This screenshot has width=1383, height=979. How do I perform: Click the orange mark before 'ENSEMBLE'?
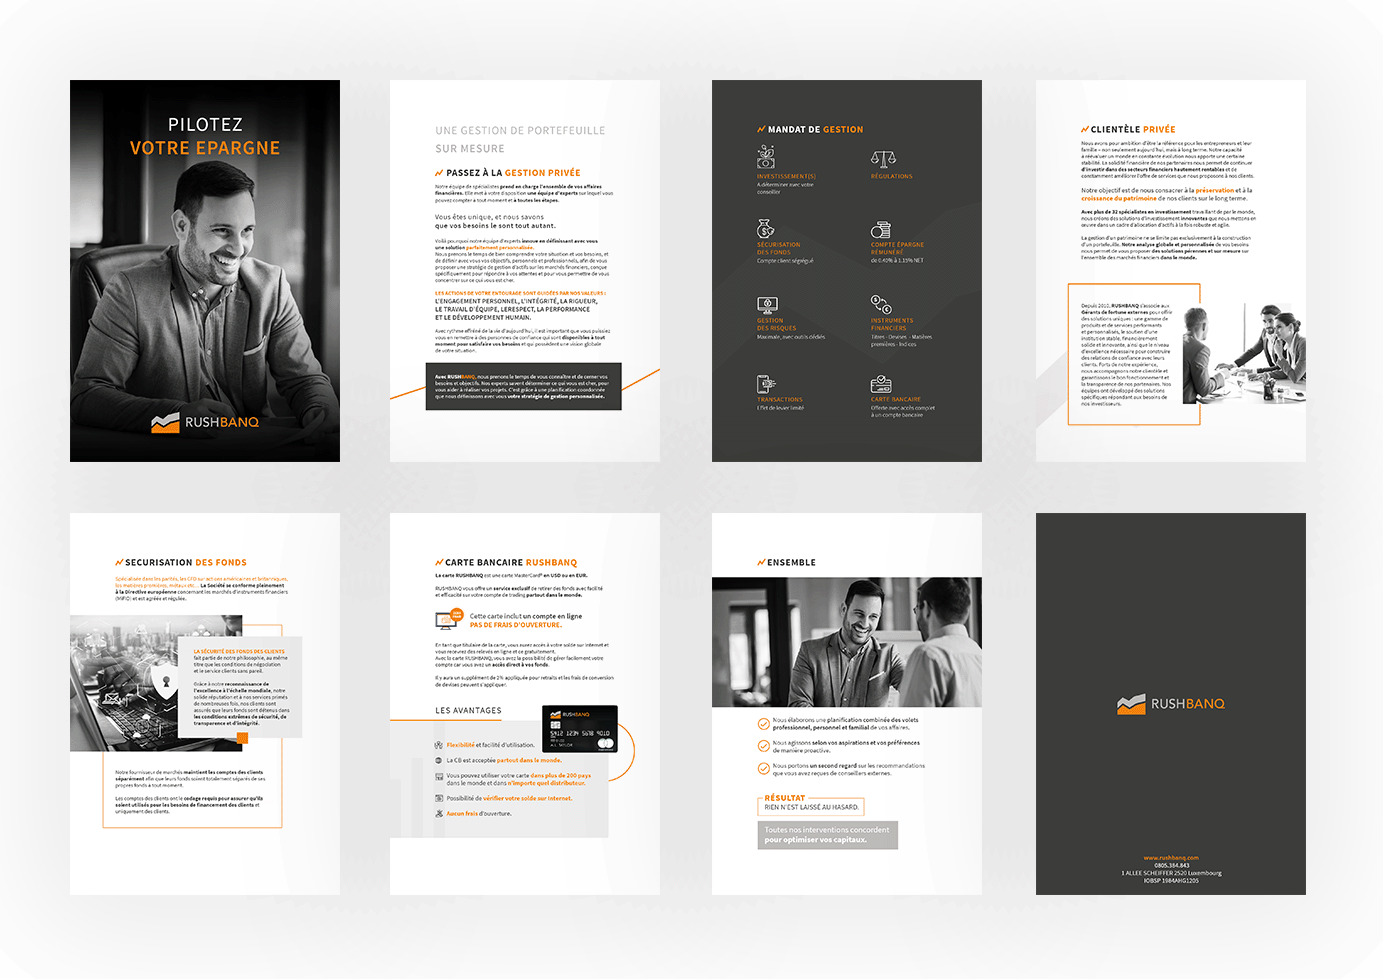pos(761,562)
